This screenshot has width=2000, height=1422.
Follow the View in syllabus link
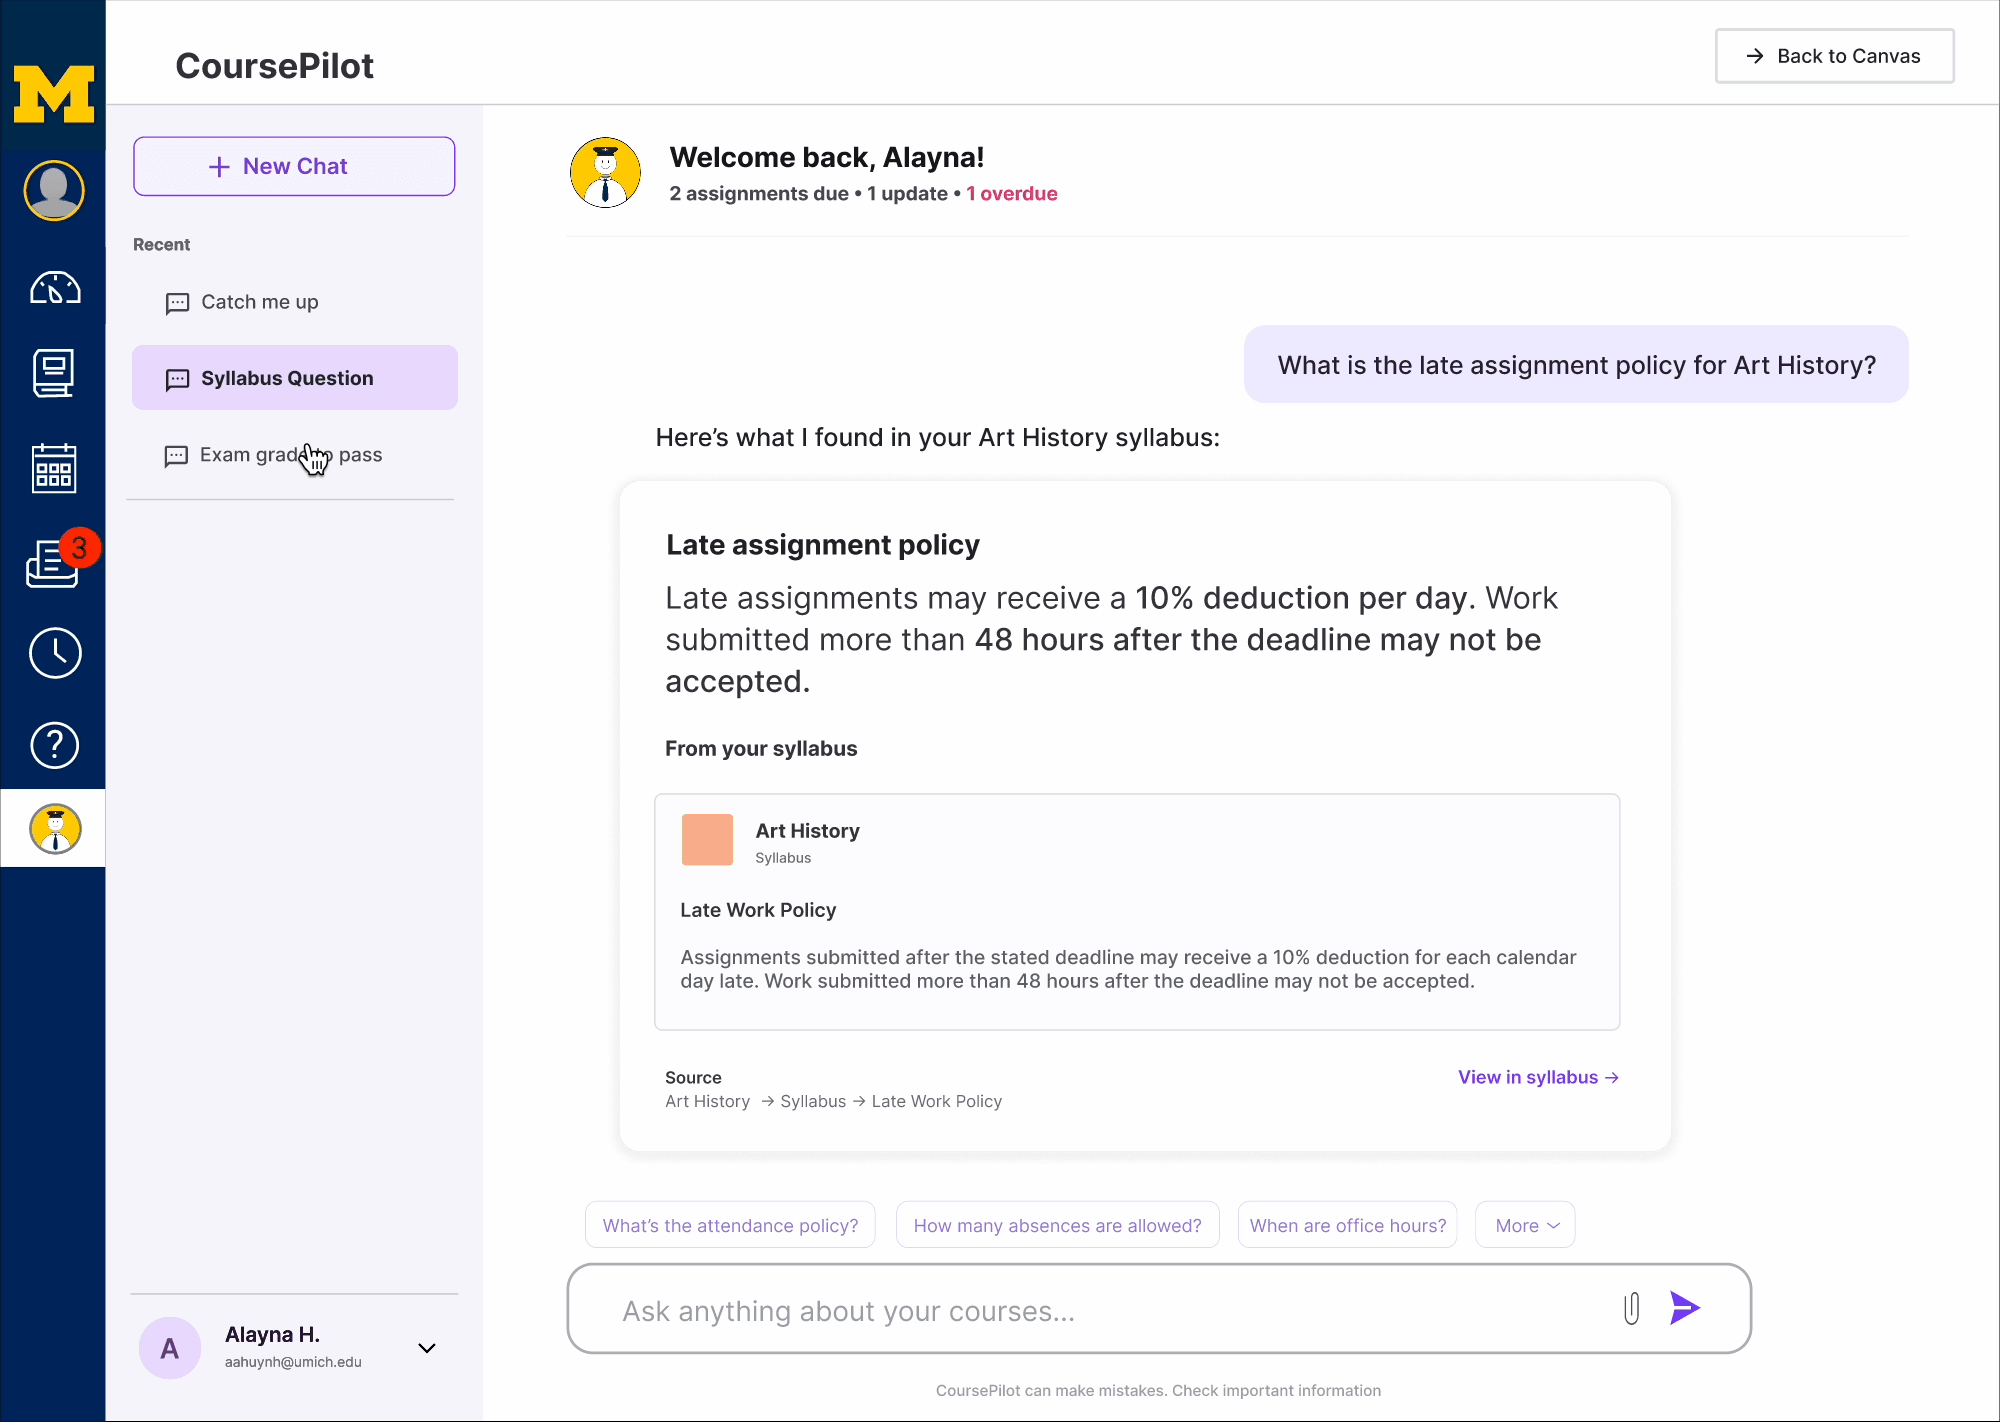pos(1538,1077)
